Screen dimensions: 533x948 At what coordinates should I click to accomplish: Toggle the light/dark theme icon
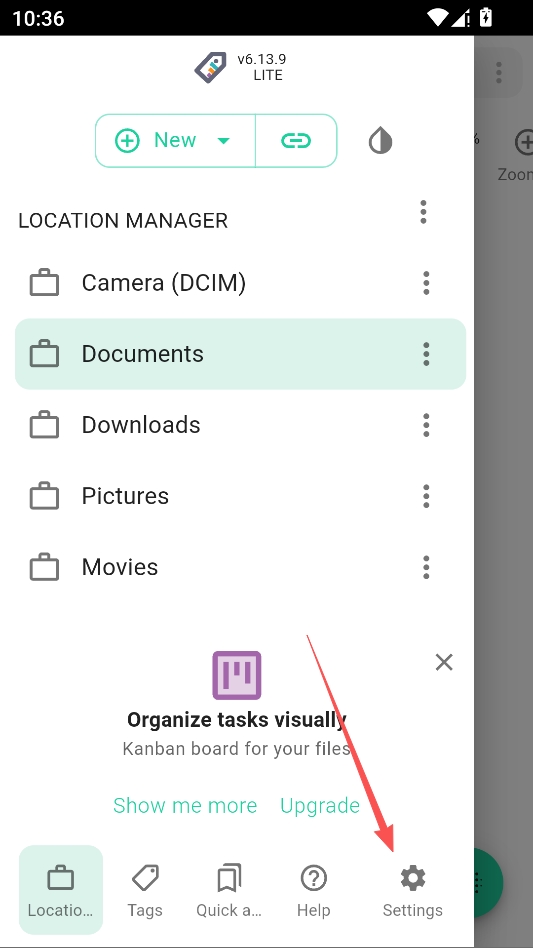click(380, 141)
